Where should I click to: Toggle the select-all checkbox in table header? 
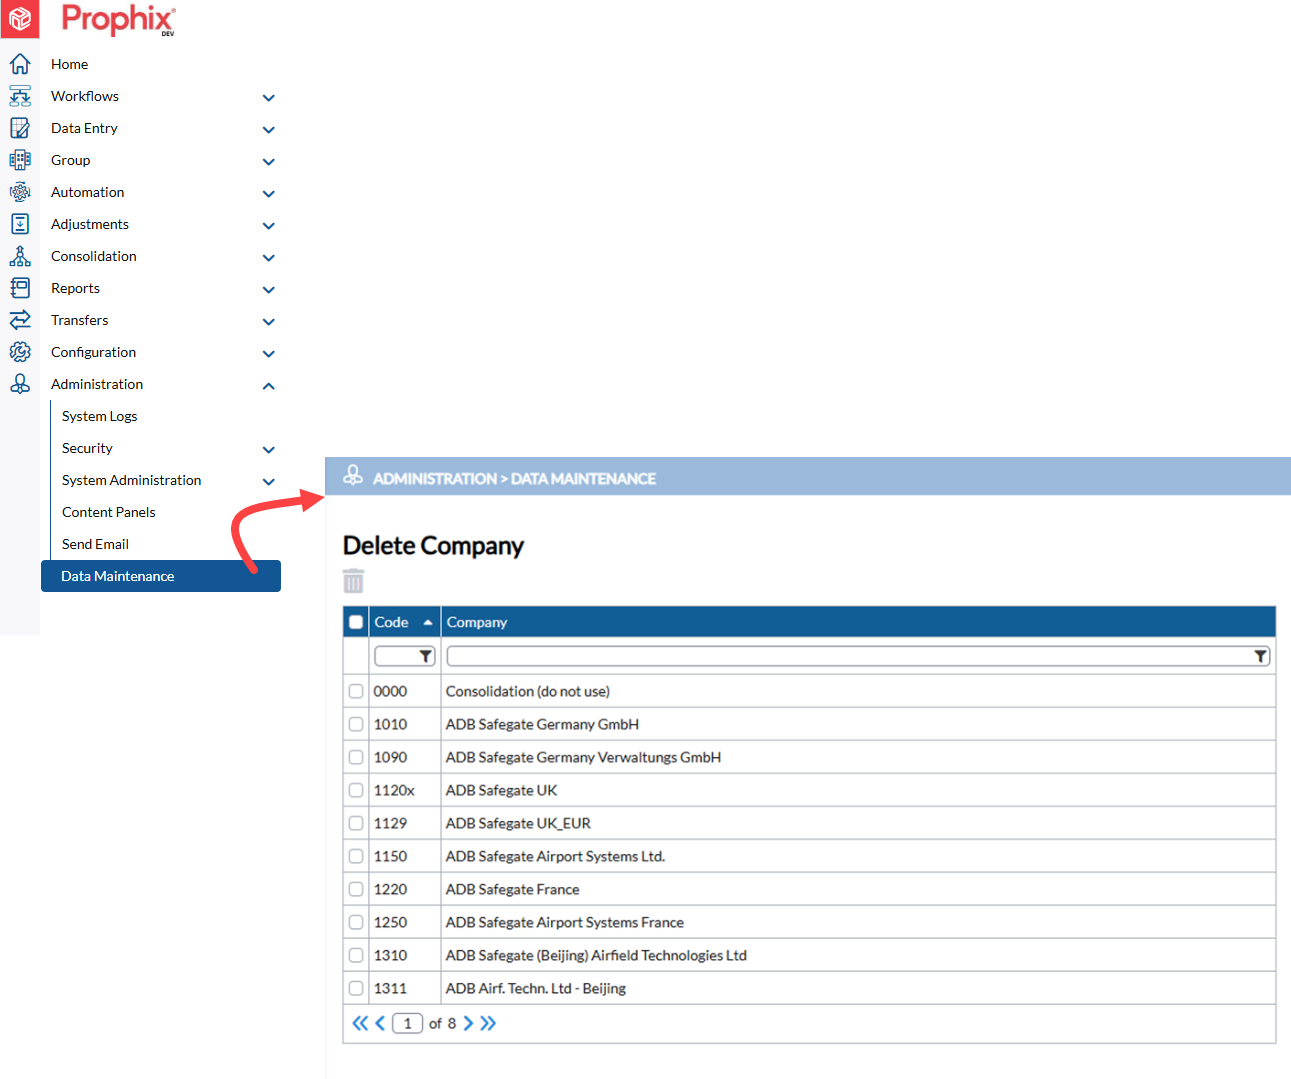[356, 622]
